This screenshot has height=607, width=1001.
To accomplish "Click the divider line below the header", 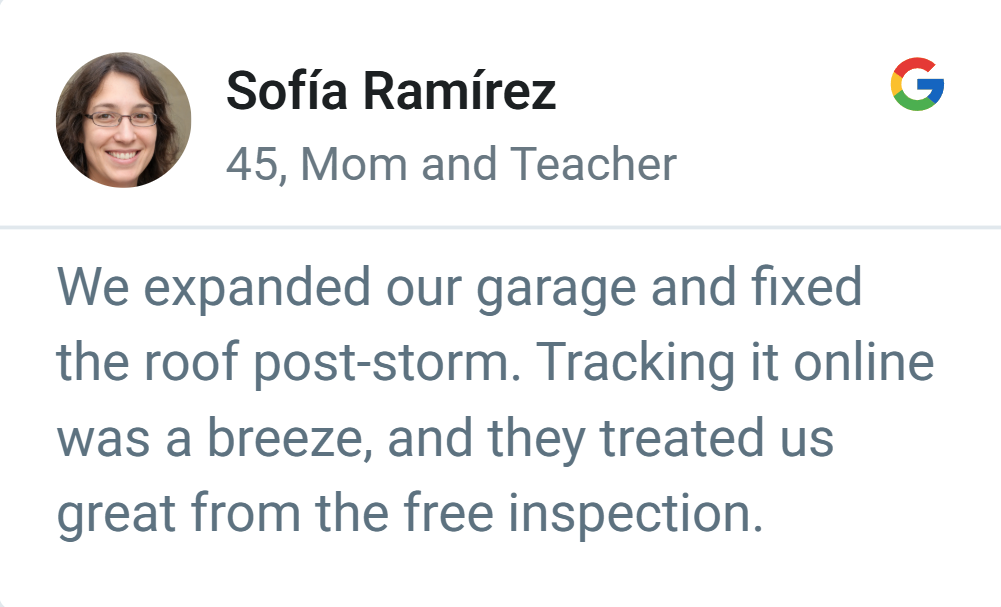I will pos(500,228).
